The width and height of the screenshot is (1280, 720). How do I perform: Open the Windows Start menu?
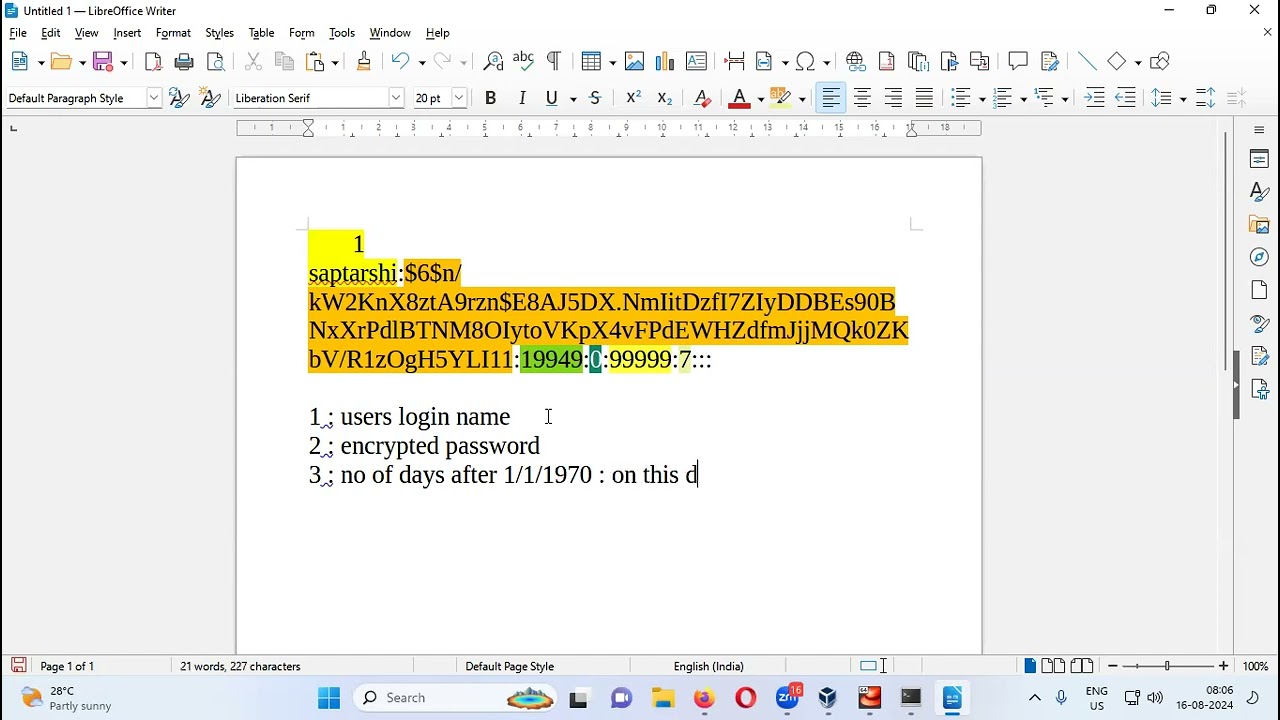pyautogui.click(x=328, y=698)
